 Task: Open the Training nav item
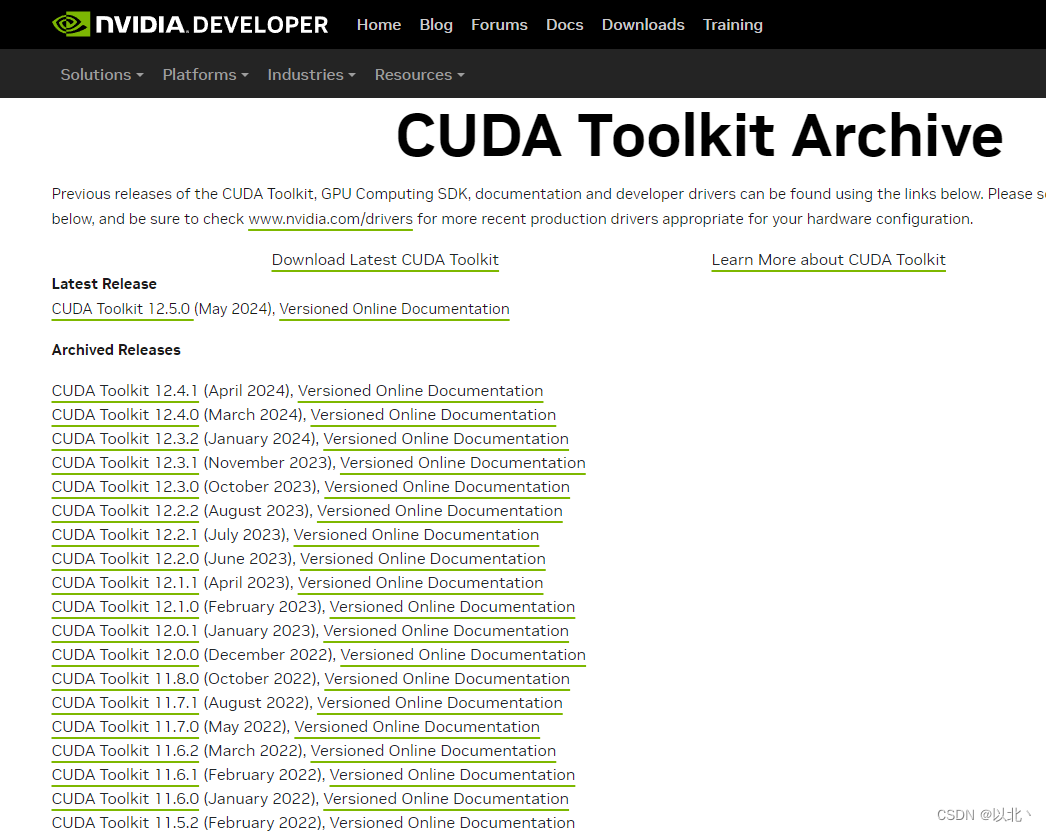(x=732, y=25)
